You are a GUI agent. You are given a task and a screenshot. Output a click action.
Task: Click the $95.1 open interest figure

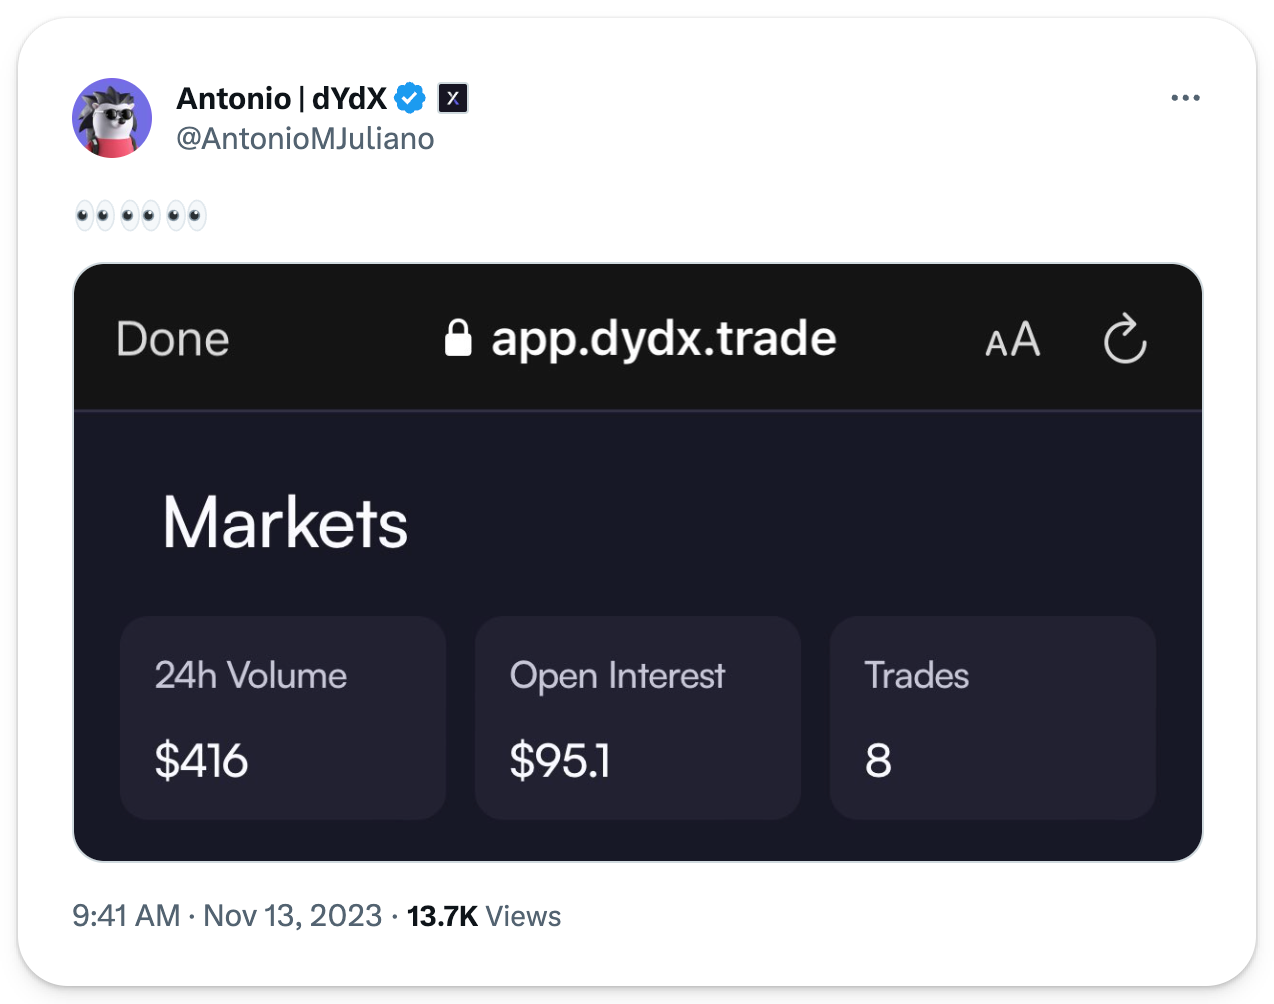[x=559, y=761]
